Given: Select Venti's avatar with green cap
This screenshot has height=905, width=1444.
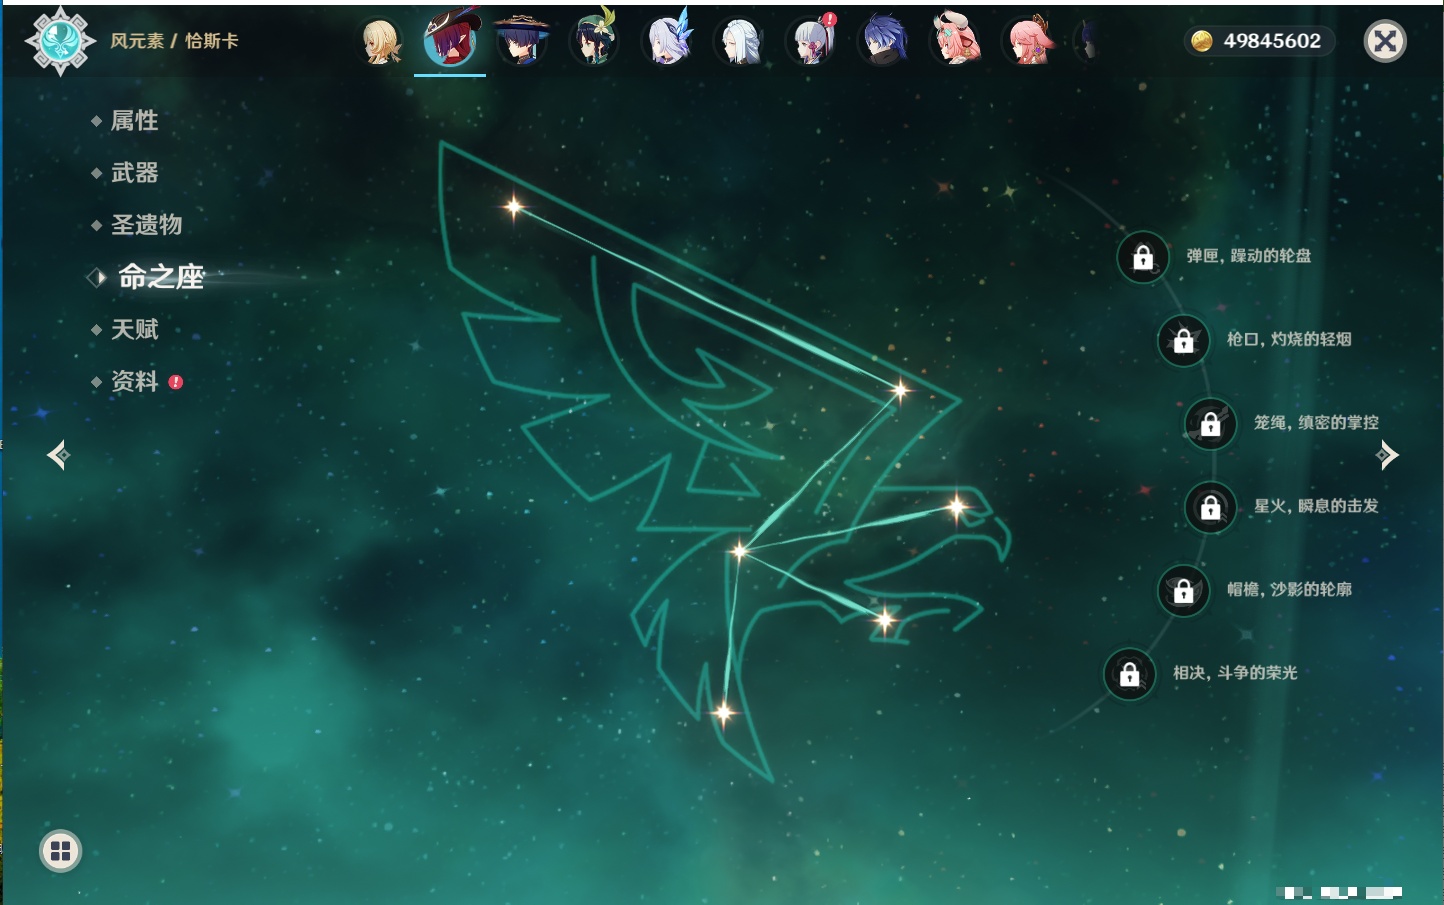Looking at the screenshot, I should click(593, 42).
